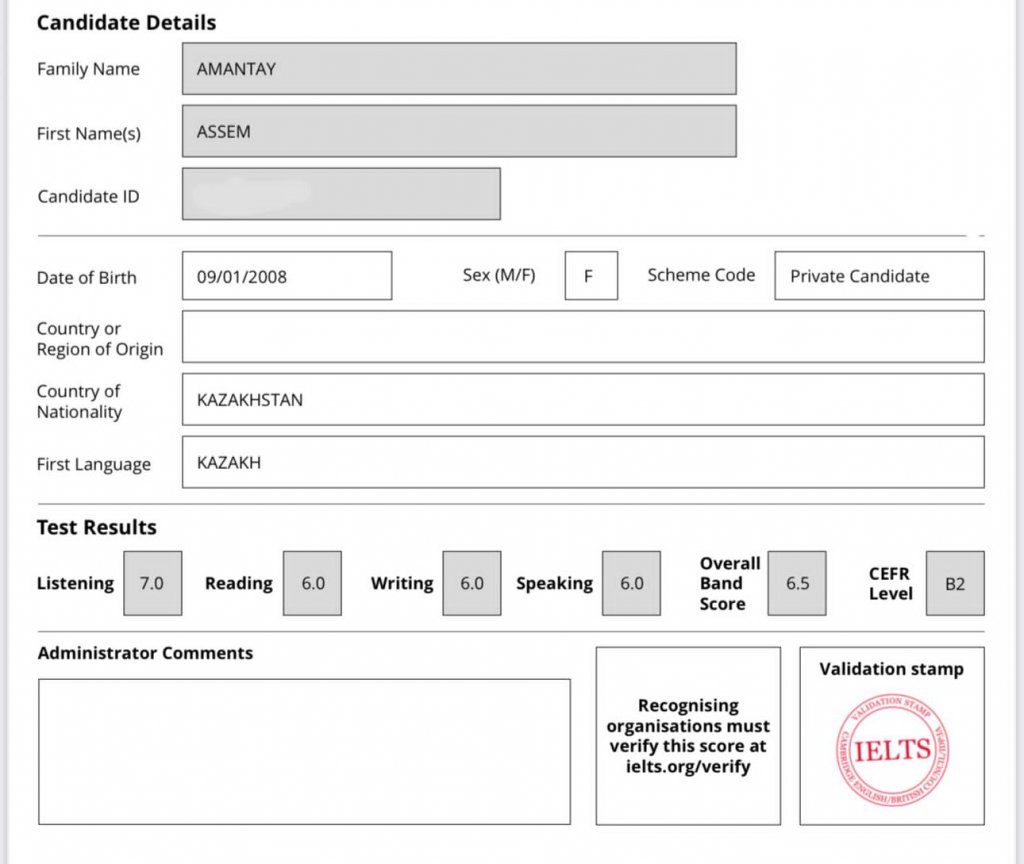The width and height of the screenshot is (1024, 864).
Task: Click the Administrator Comments text box
Action: [304, 751]
